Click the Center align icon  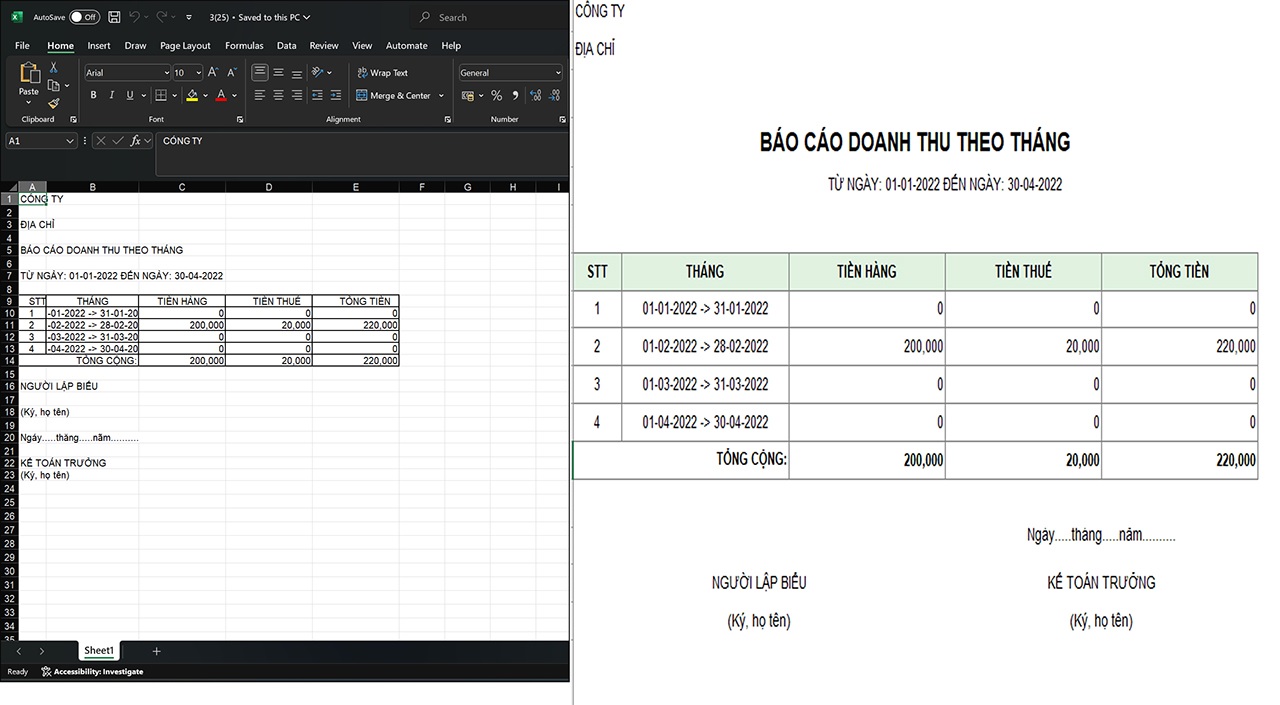(279, 96)
